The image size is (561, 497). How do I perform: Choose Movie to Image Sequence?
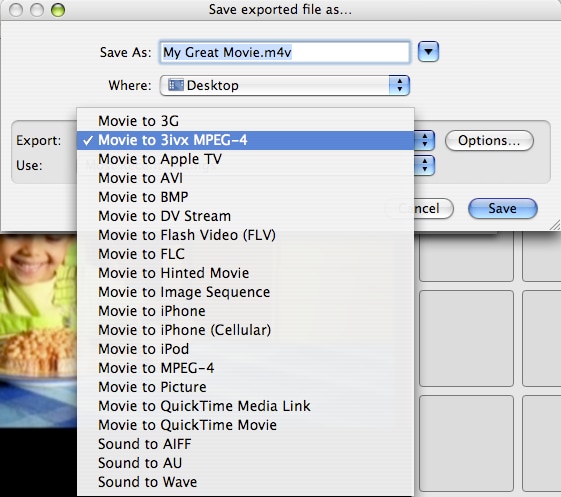245,292
